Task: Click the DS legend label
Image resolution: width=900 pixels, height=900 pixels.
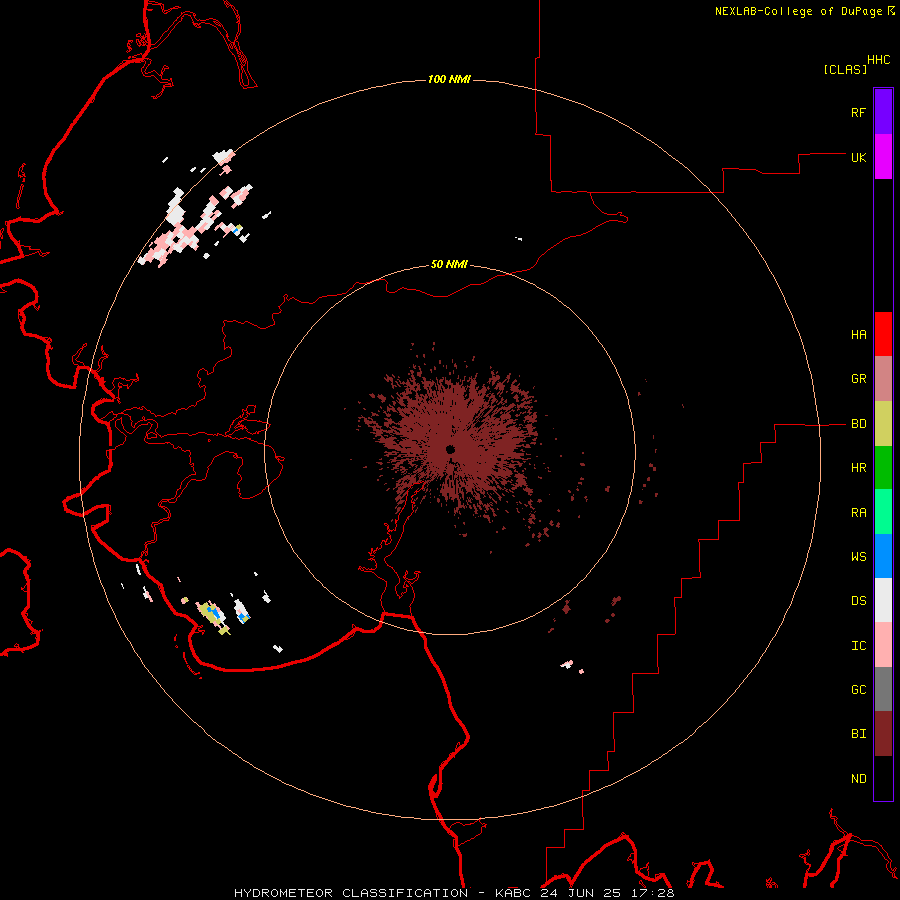Action: [858, 601]
